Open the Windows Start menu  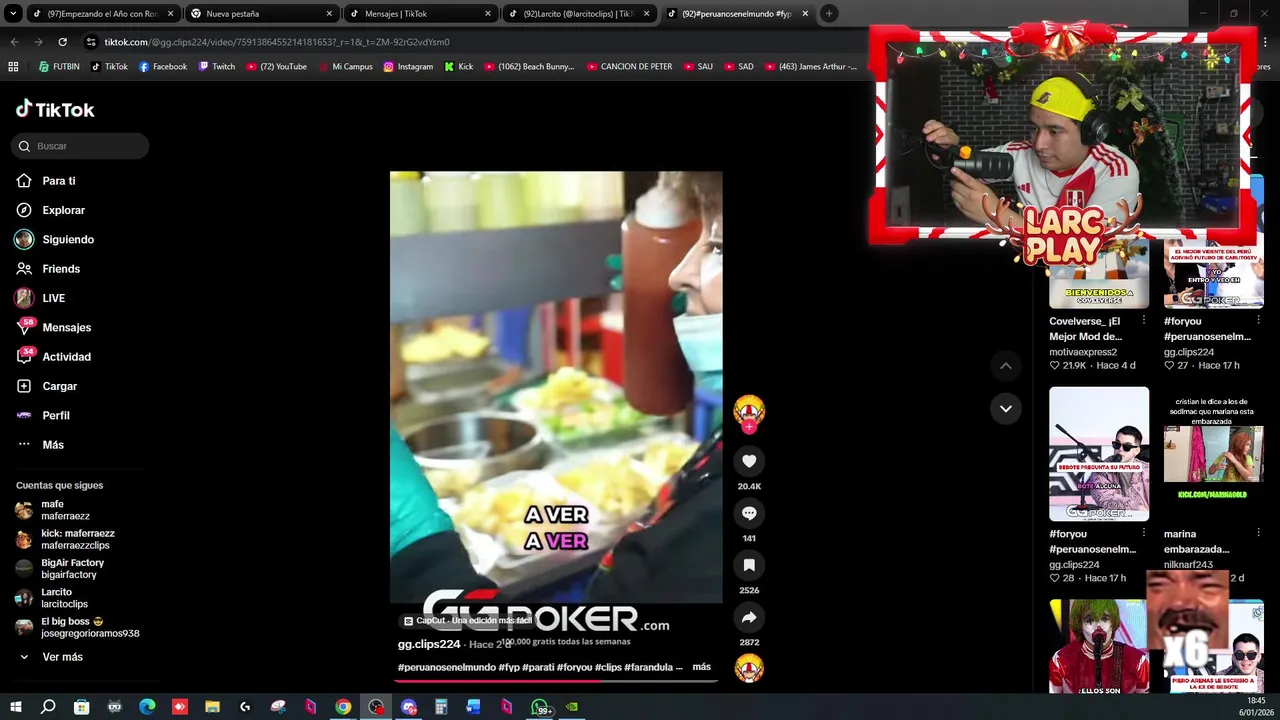pos(15,707)
